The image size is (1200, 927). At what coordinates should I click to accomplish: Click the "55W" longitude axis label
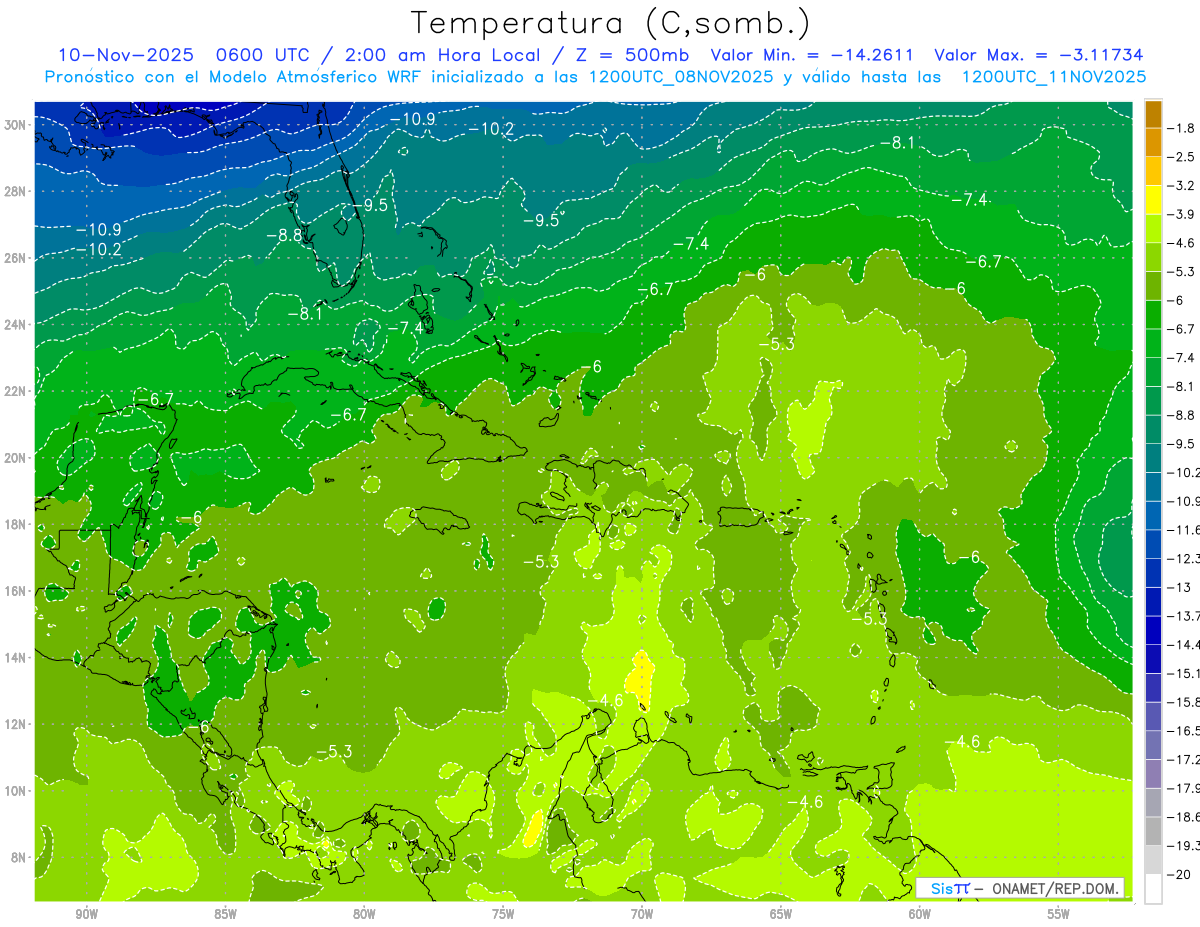pos(1059,914)
